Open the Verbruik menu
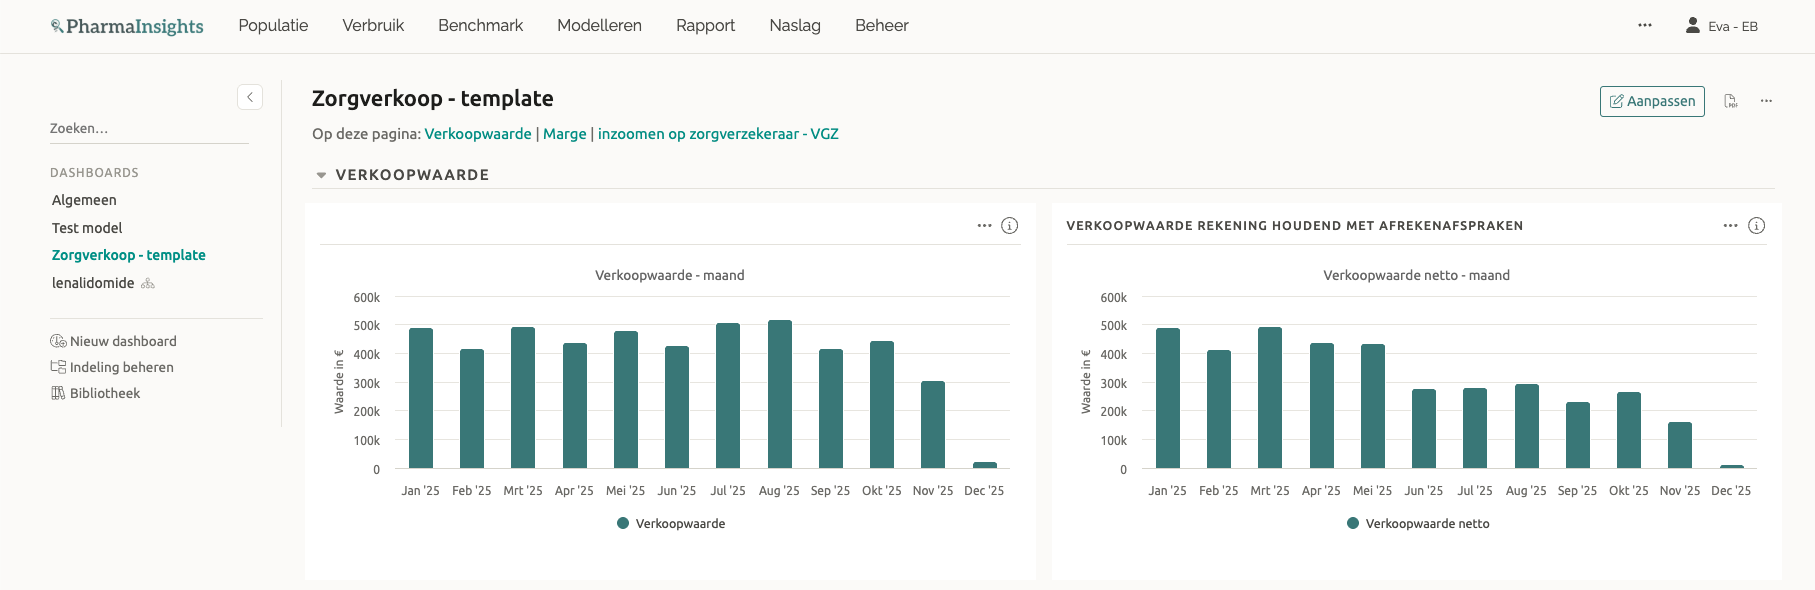 pyautogui.click(x=373, y=26)
